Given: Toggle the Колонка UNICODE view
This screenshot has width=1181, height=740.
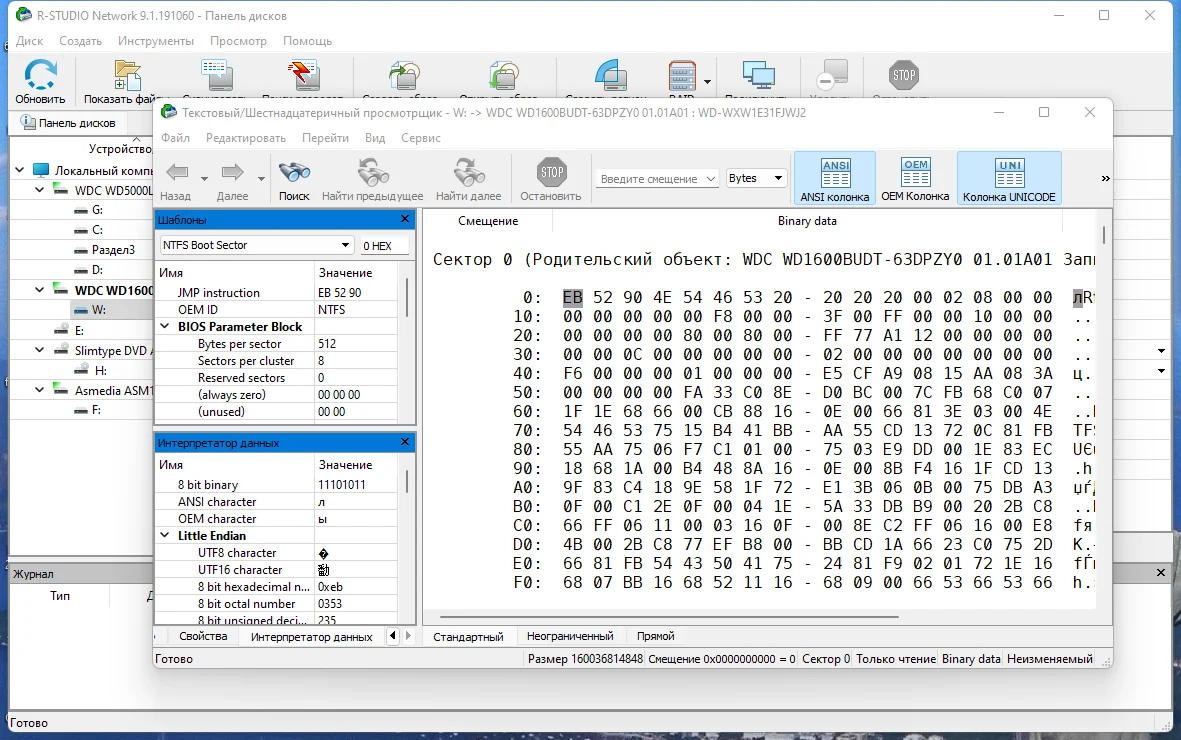Looking at the screenshot, I should tap(1009, 179).
